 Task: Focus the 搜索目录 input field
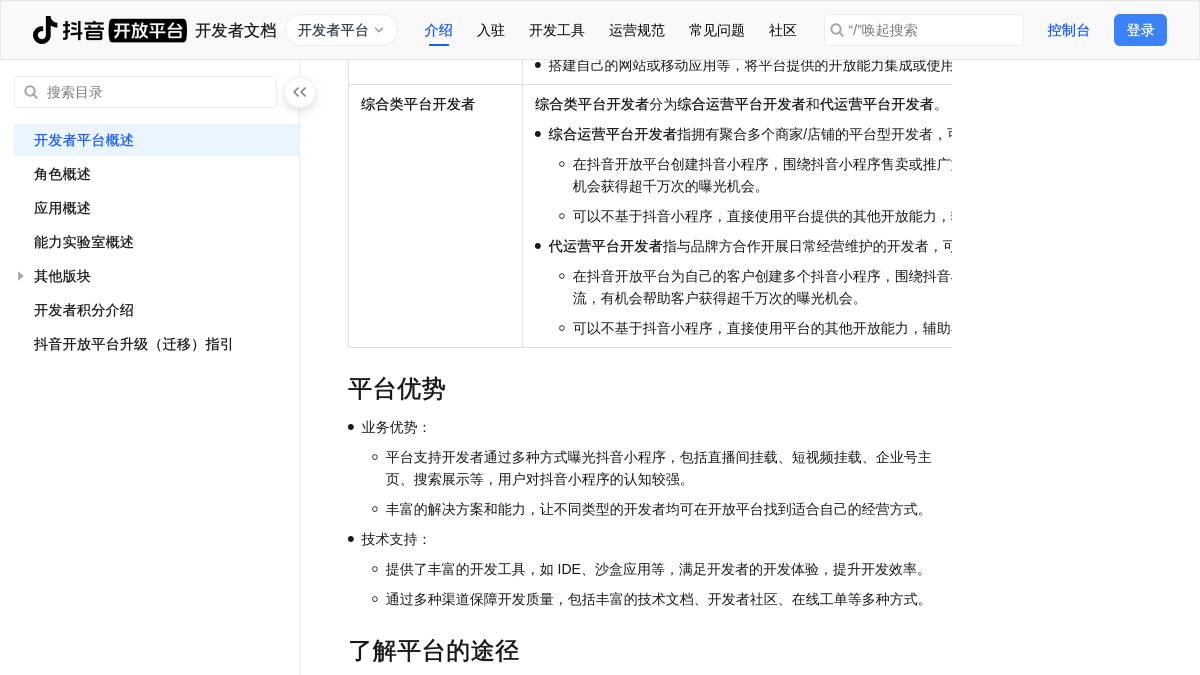click(145, 92)
